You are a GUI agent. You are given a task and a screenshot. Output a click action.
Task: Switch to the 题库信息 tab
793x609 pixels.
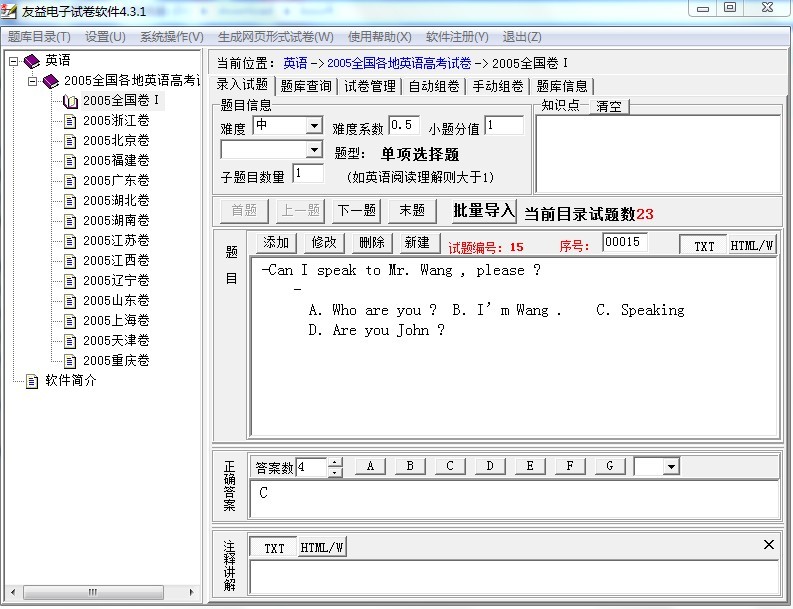[562, 86]
